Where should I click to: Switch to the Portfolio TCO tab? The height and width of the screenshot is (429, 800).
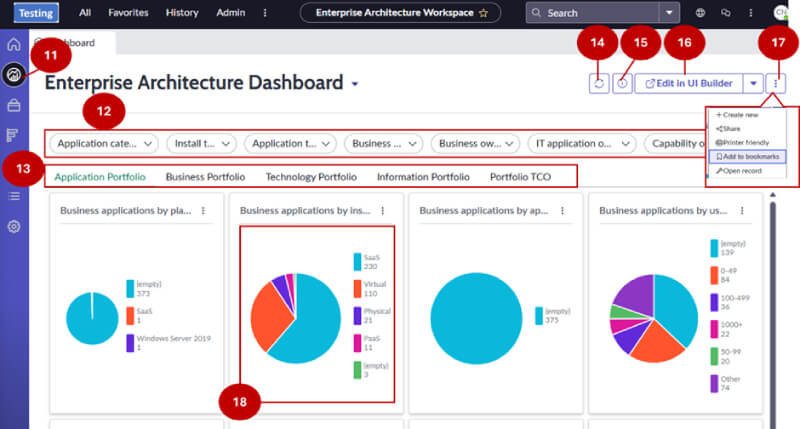pyautogui.click(x=520, y=177)
